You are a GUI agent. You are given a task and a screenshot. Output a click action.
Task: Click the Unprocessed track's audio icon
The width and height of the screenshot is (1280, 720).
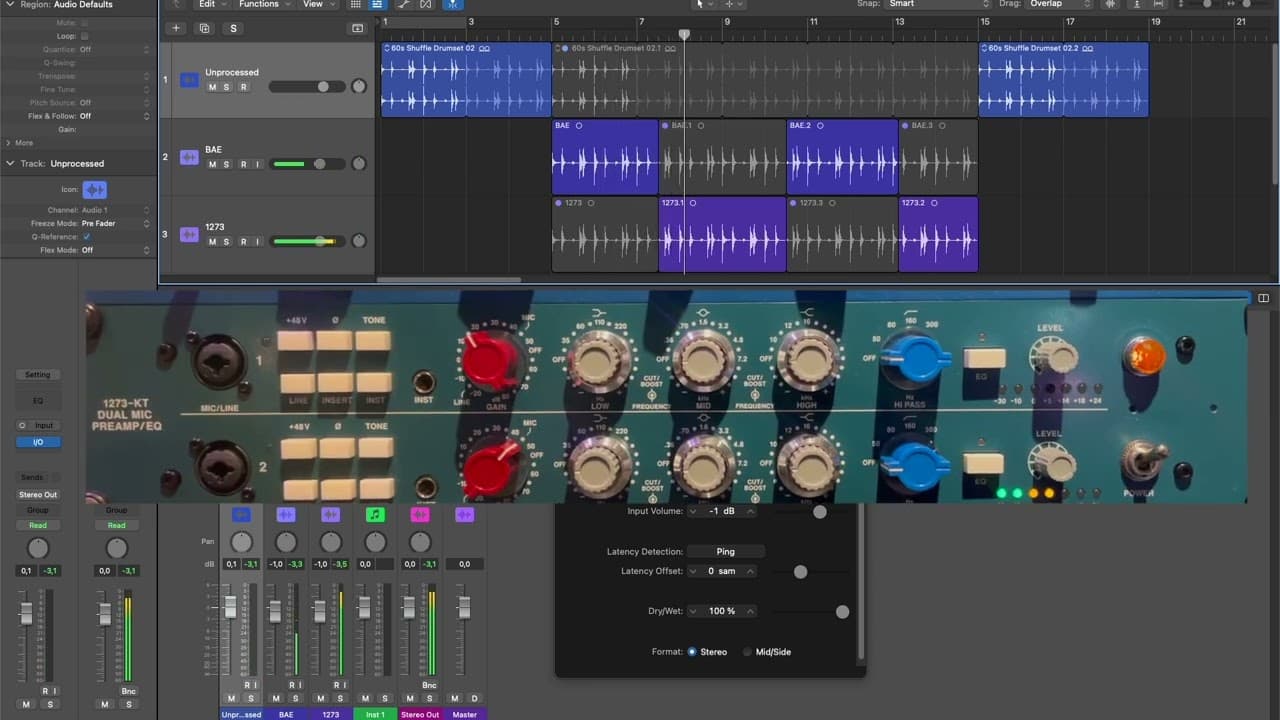[x=189, y=80]
